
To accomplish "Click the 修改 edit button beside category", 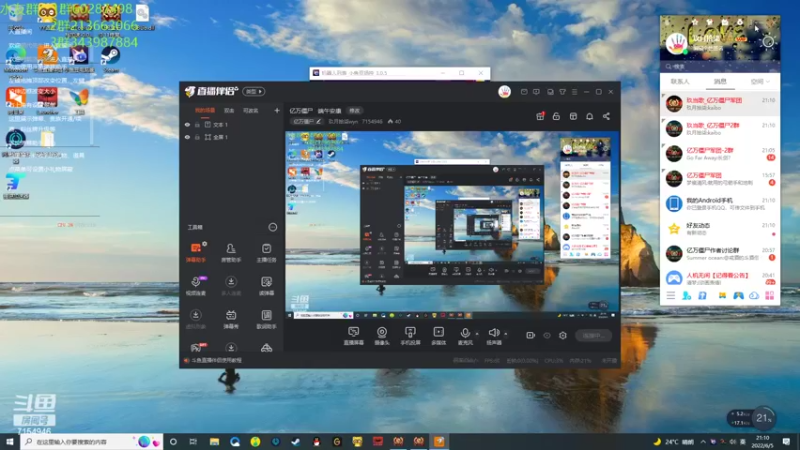I will click(354, 111).
